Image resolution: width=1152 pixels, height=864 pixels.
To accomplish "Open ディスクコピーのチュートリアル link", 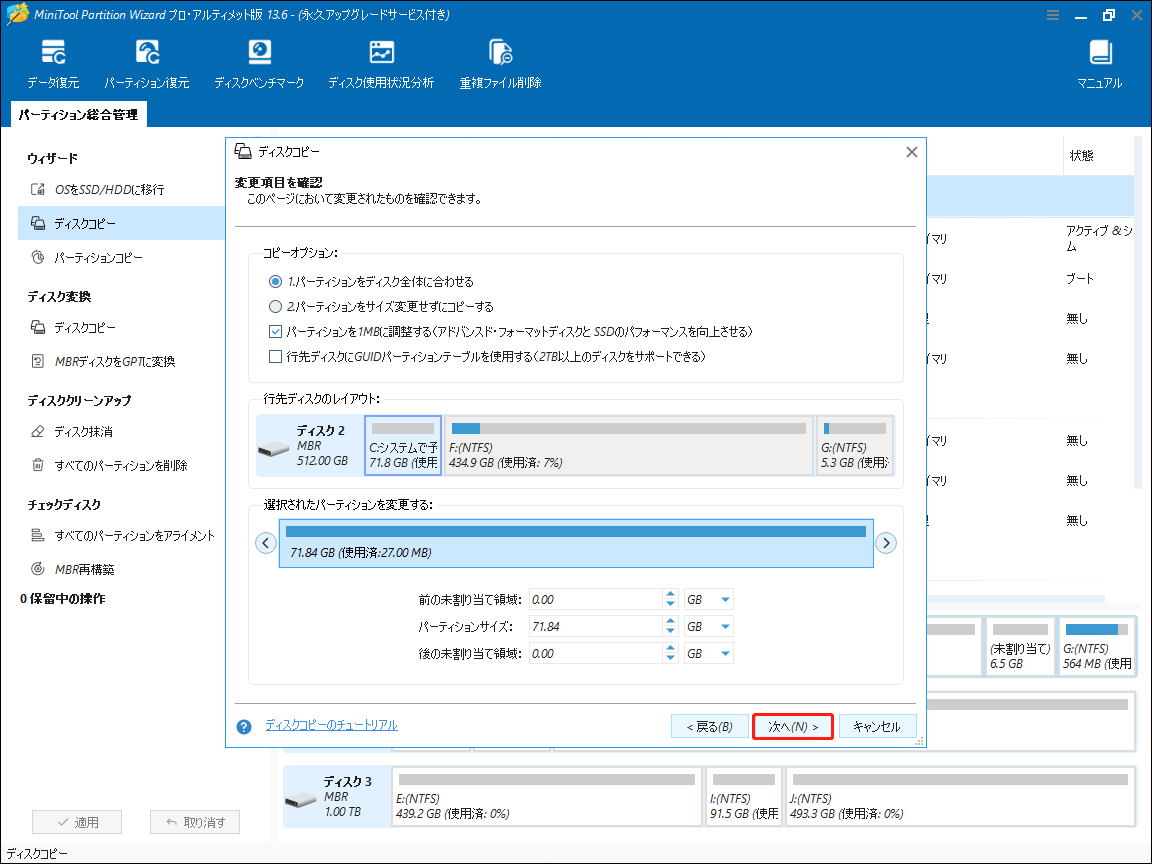I will pos(331,725).
